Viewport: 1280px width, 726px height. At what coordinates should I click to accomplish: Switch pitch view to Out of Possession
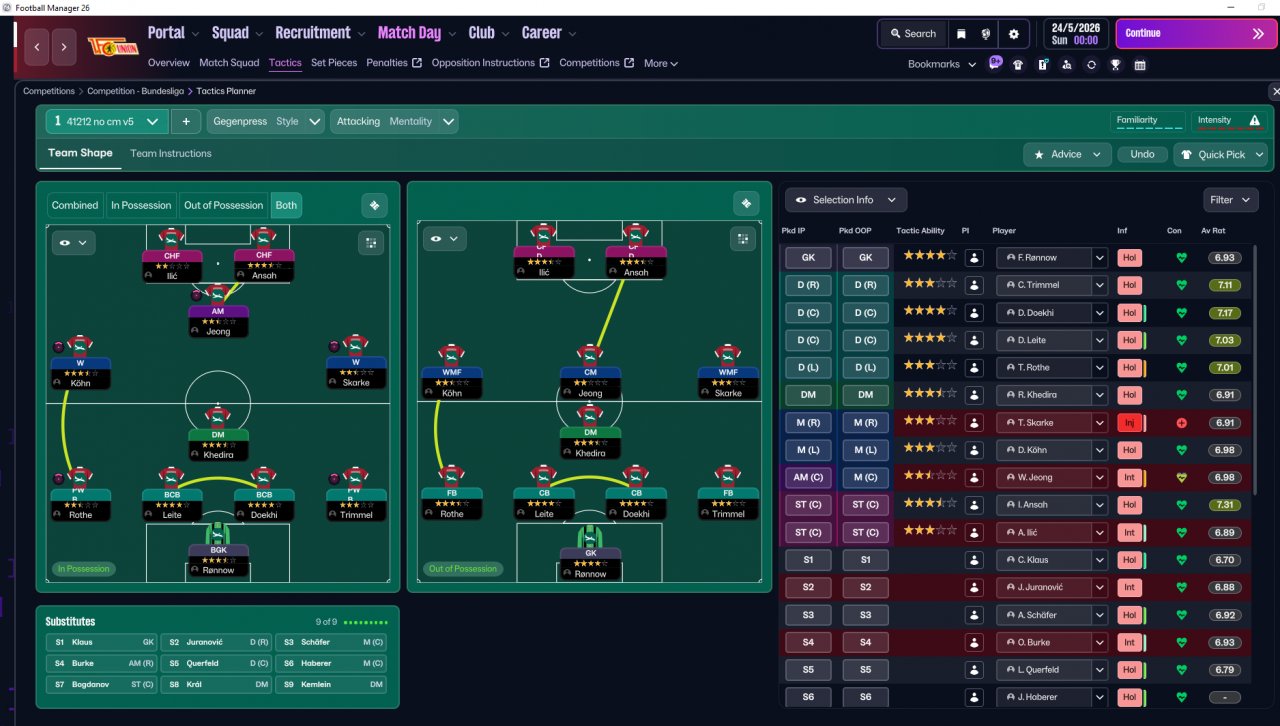[223, 205]
